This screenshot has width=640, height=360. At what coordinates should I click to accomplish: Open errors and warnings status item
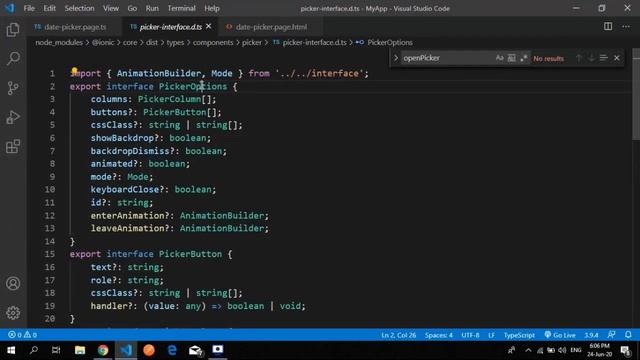click(x=22, y=335)
